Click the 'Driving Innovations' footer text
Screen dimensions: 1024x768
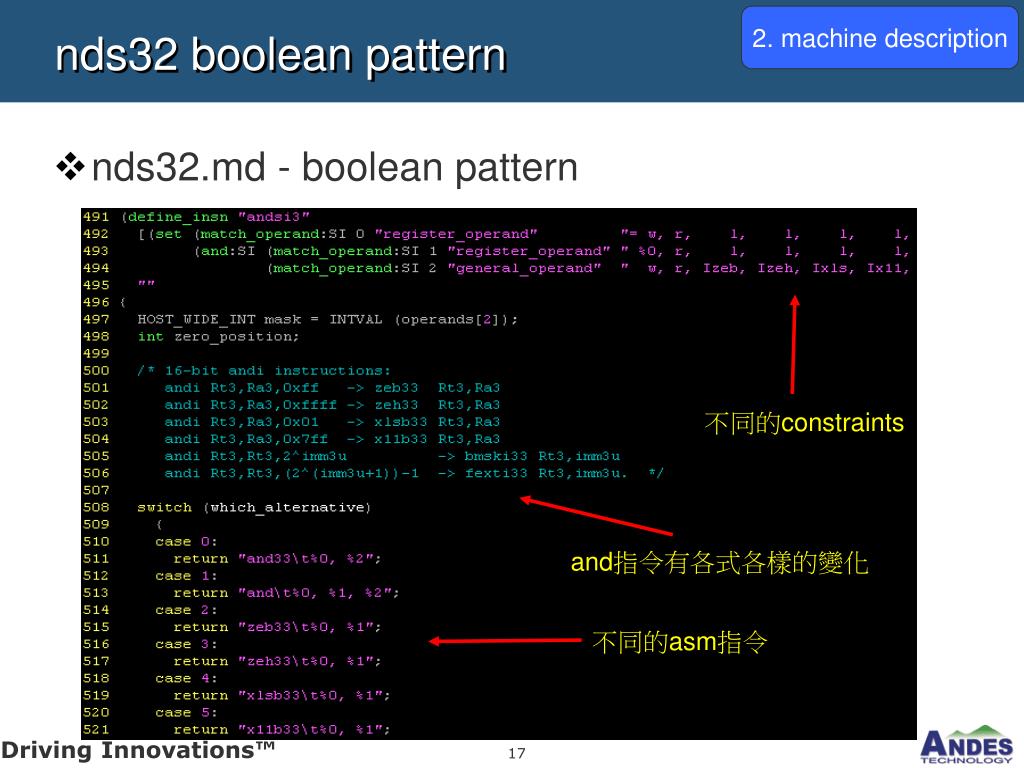tap(138, 750)
